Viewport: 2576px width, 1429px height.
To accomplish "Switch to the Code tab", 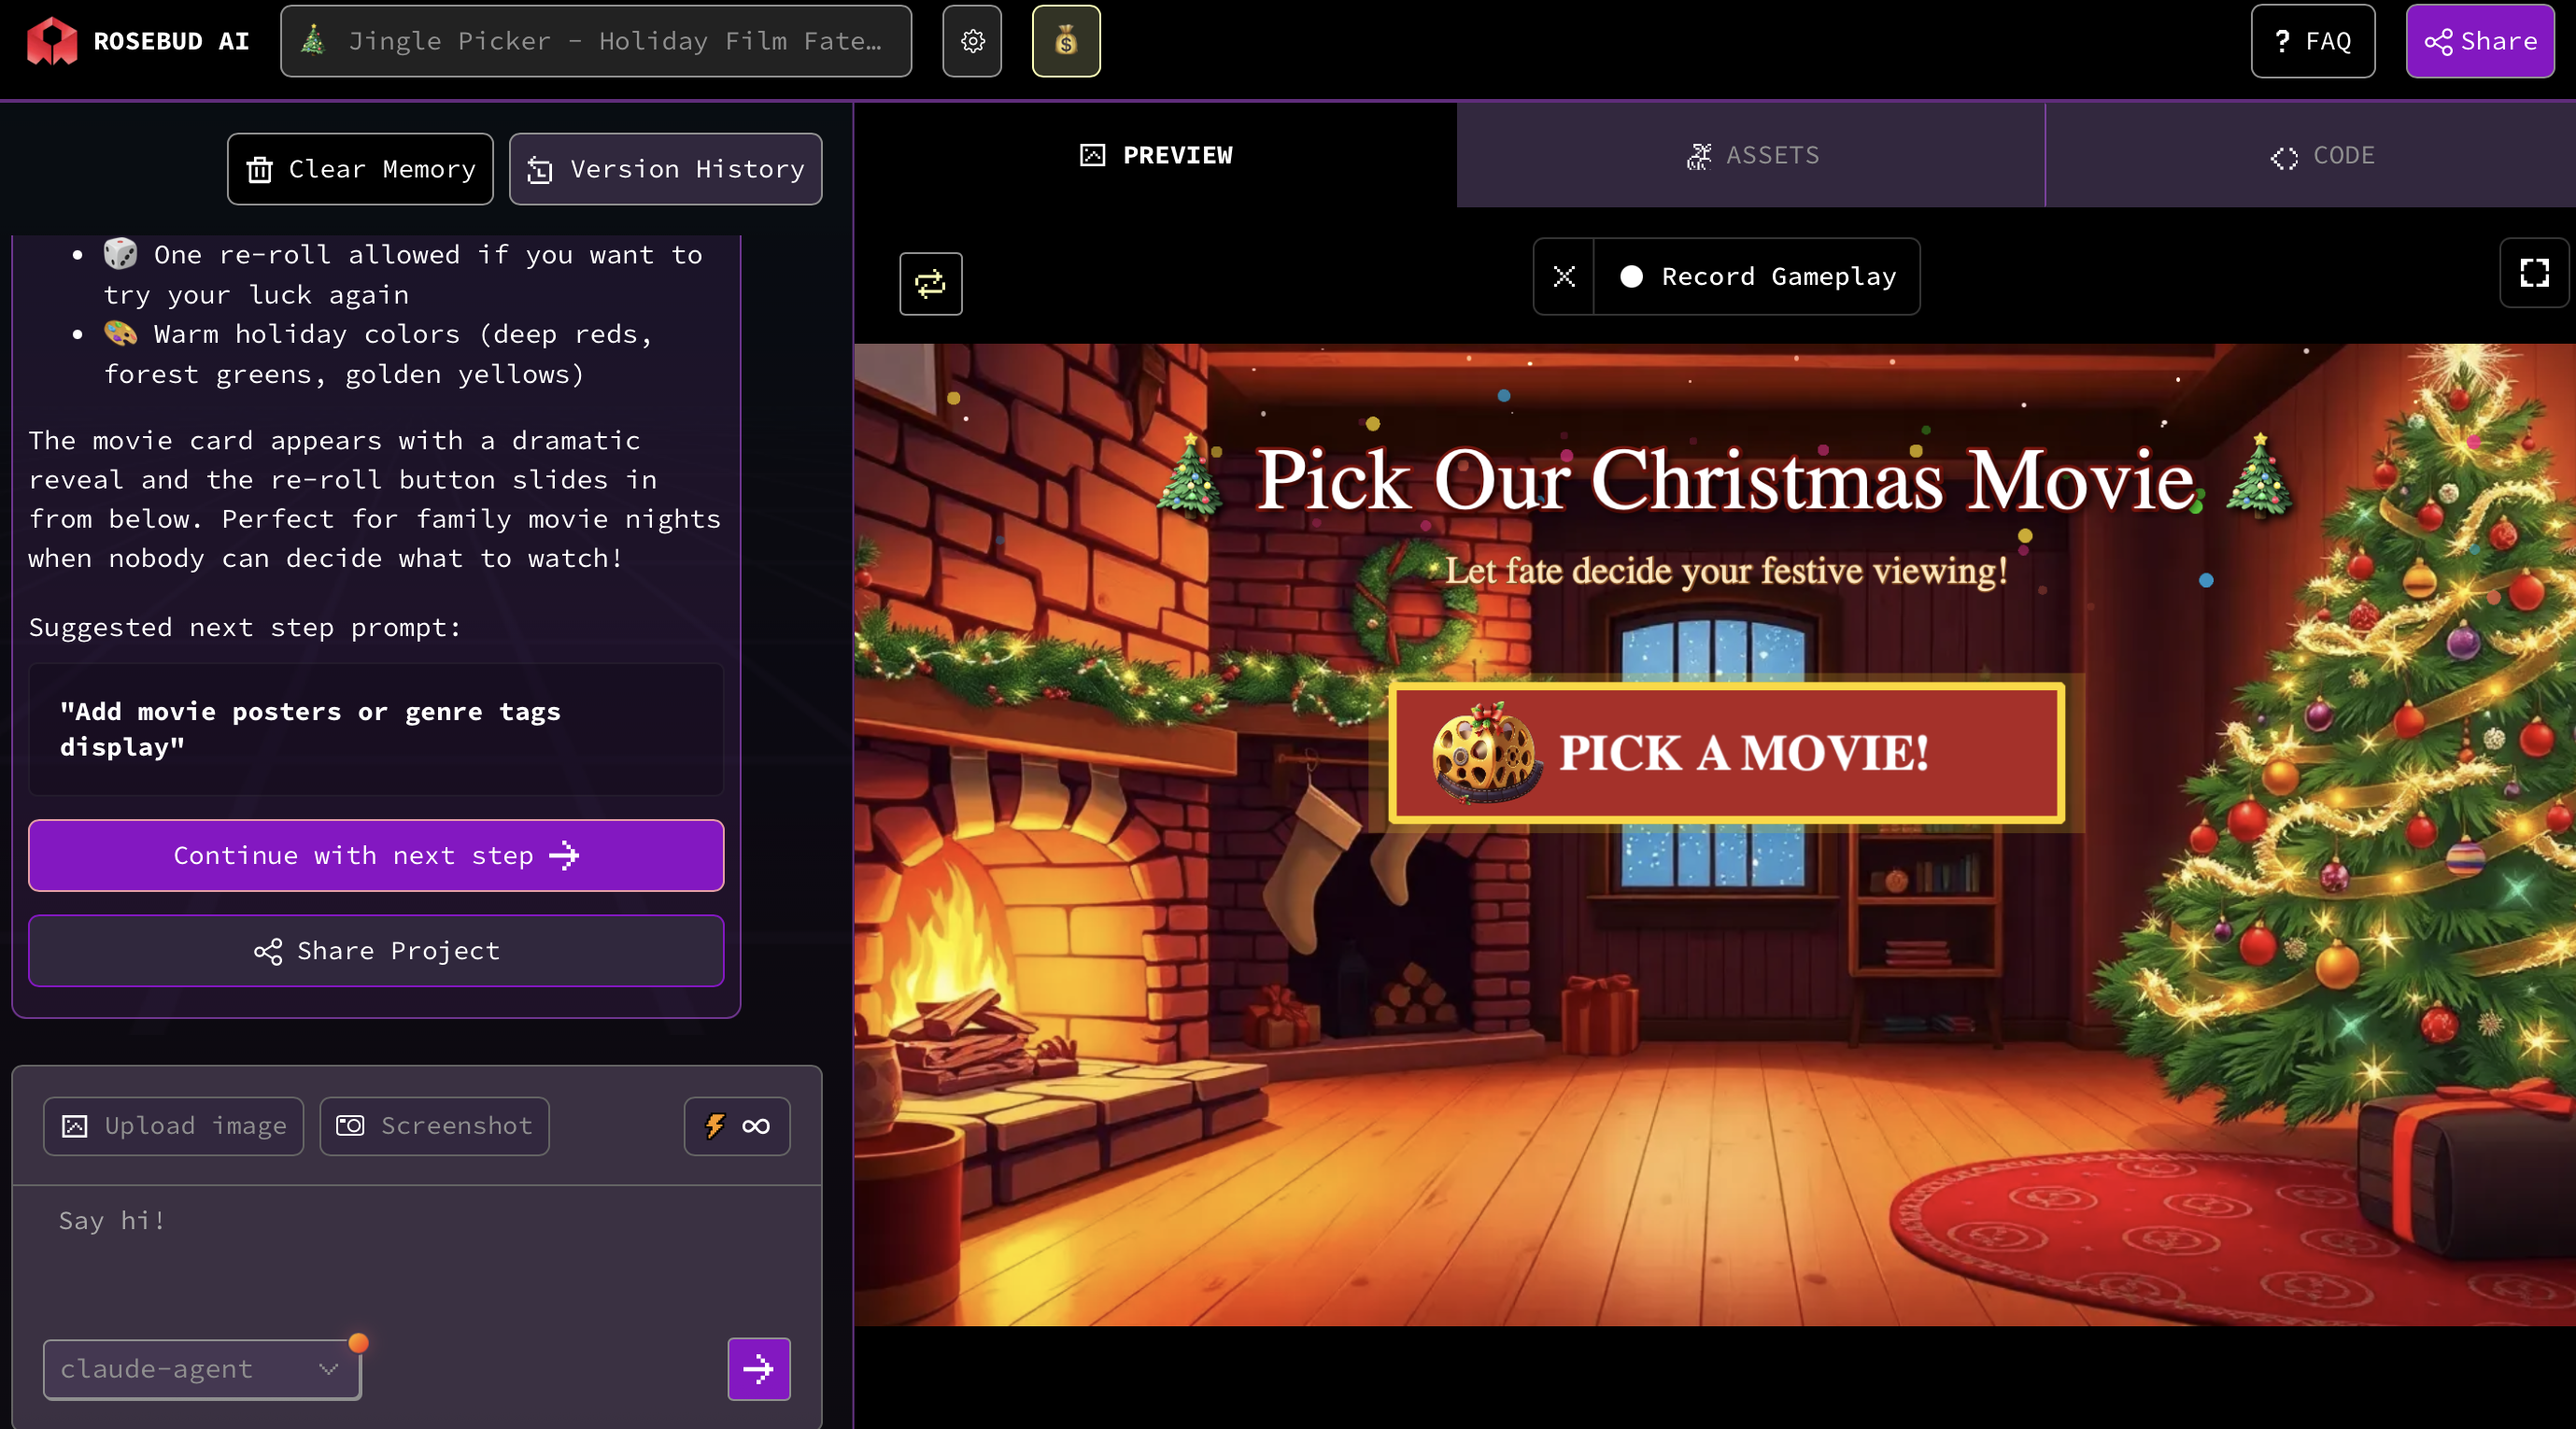I will click(x=2321, y=155).
